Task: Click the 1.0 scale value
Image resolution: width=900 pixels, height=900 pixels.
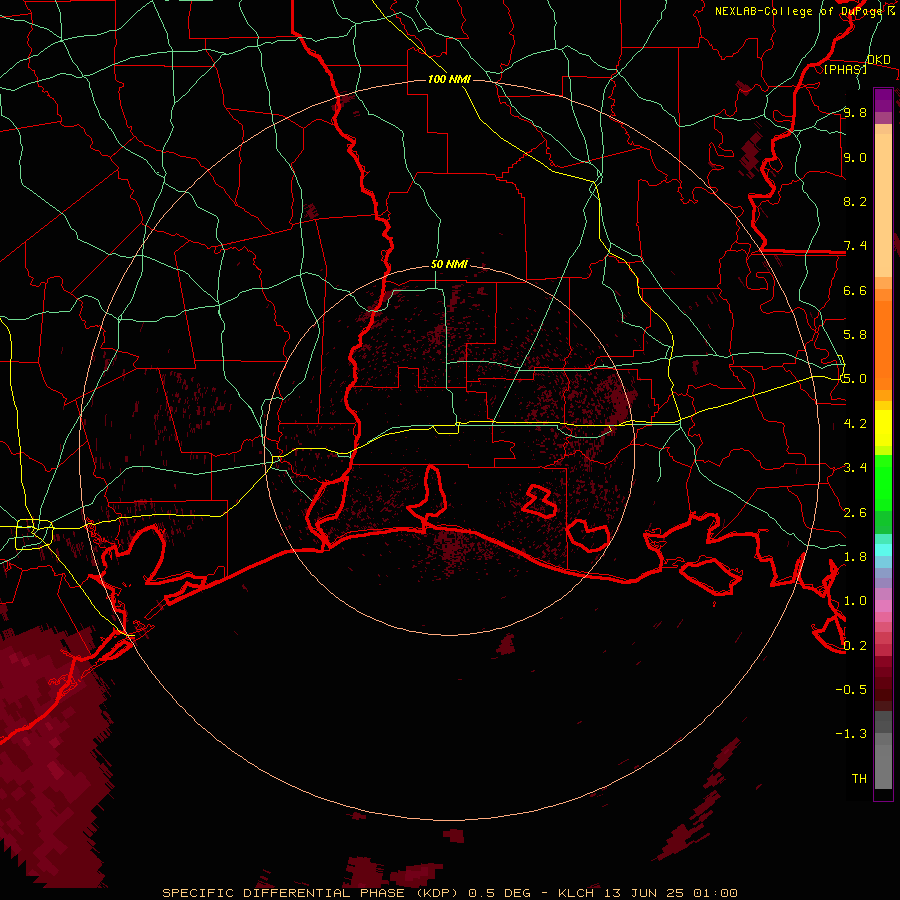Action: click(855, 600)
